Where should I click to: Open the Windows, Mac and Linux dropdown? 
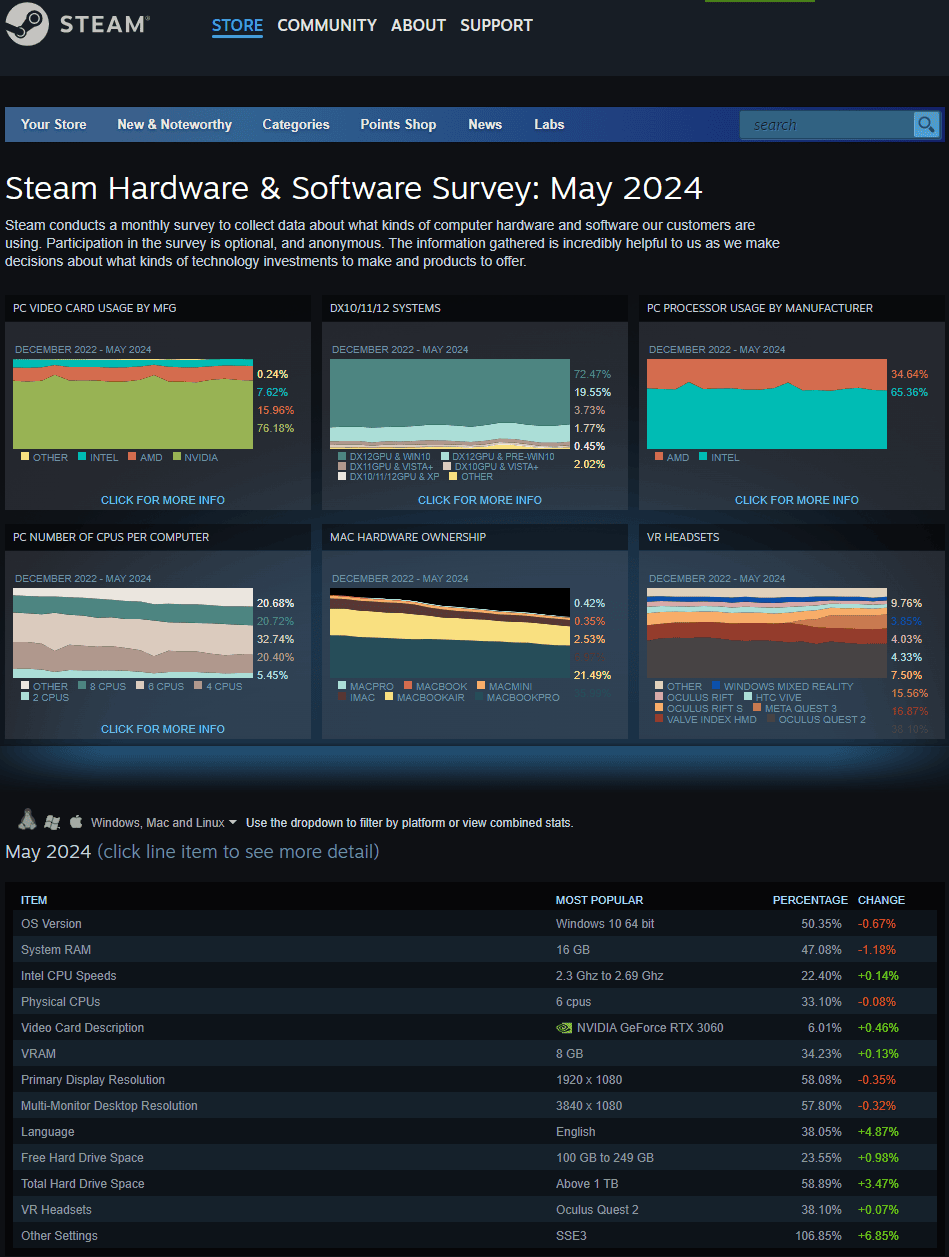[x=164, y=823]
